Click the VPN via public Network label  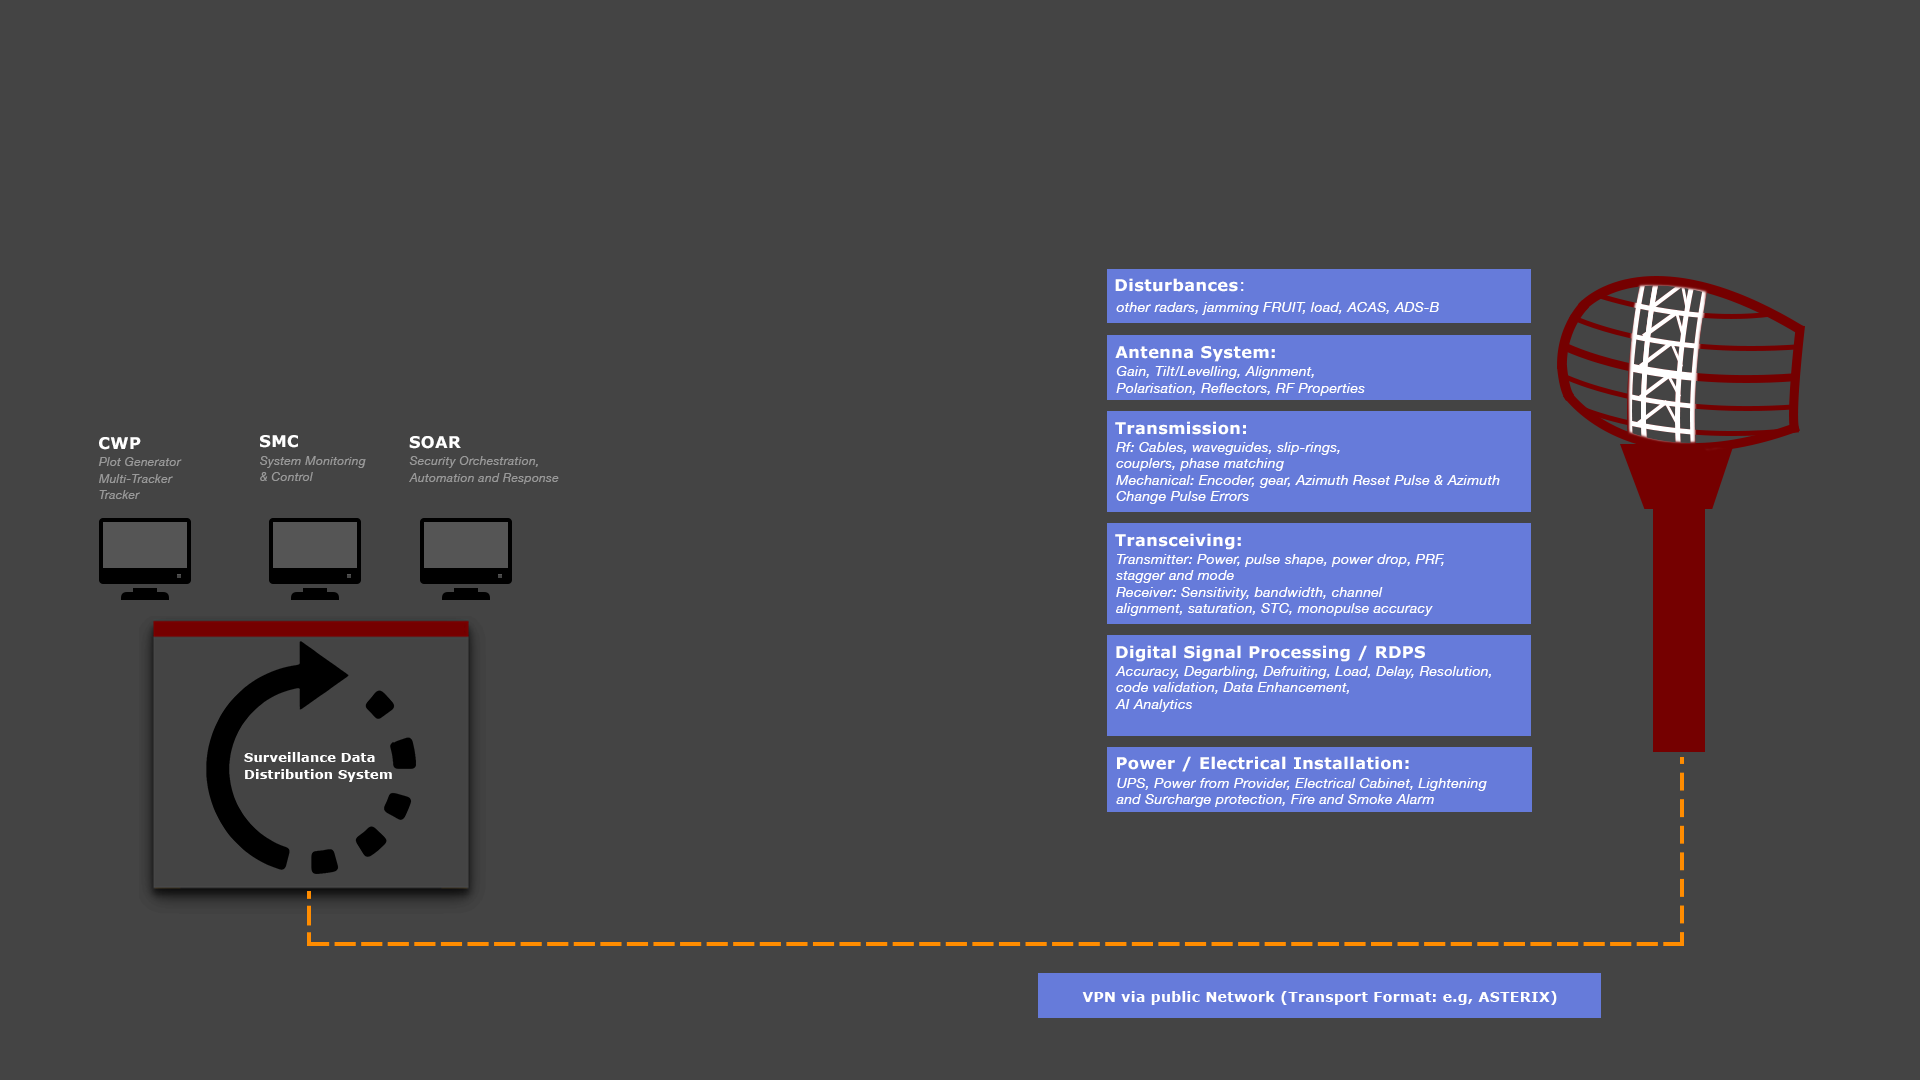1319,996
